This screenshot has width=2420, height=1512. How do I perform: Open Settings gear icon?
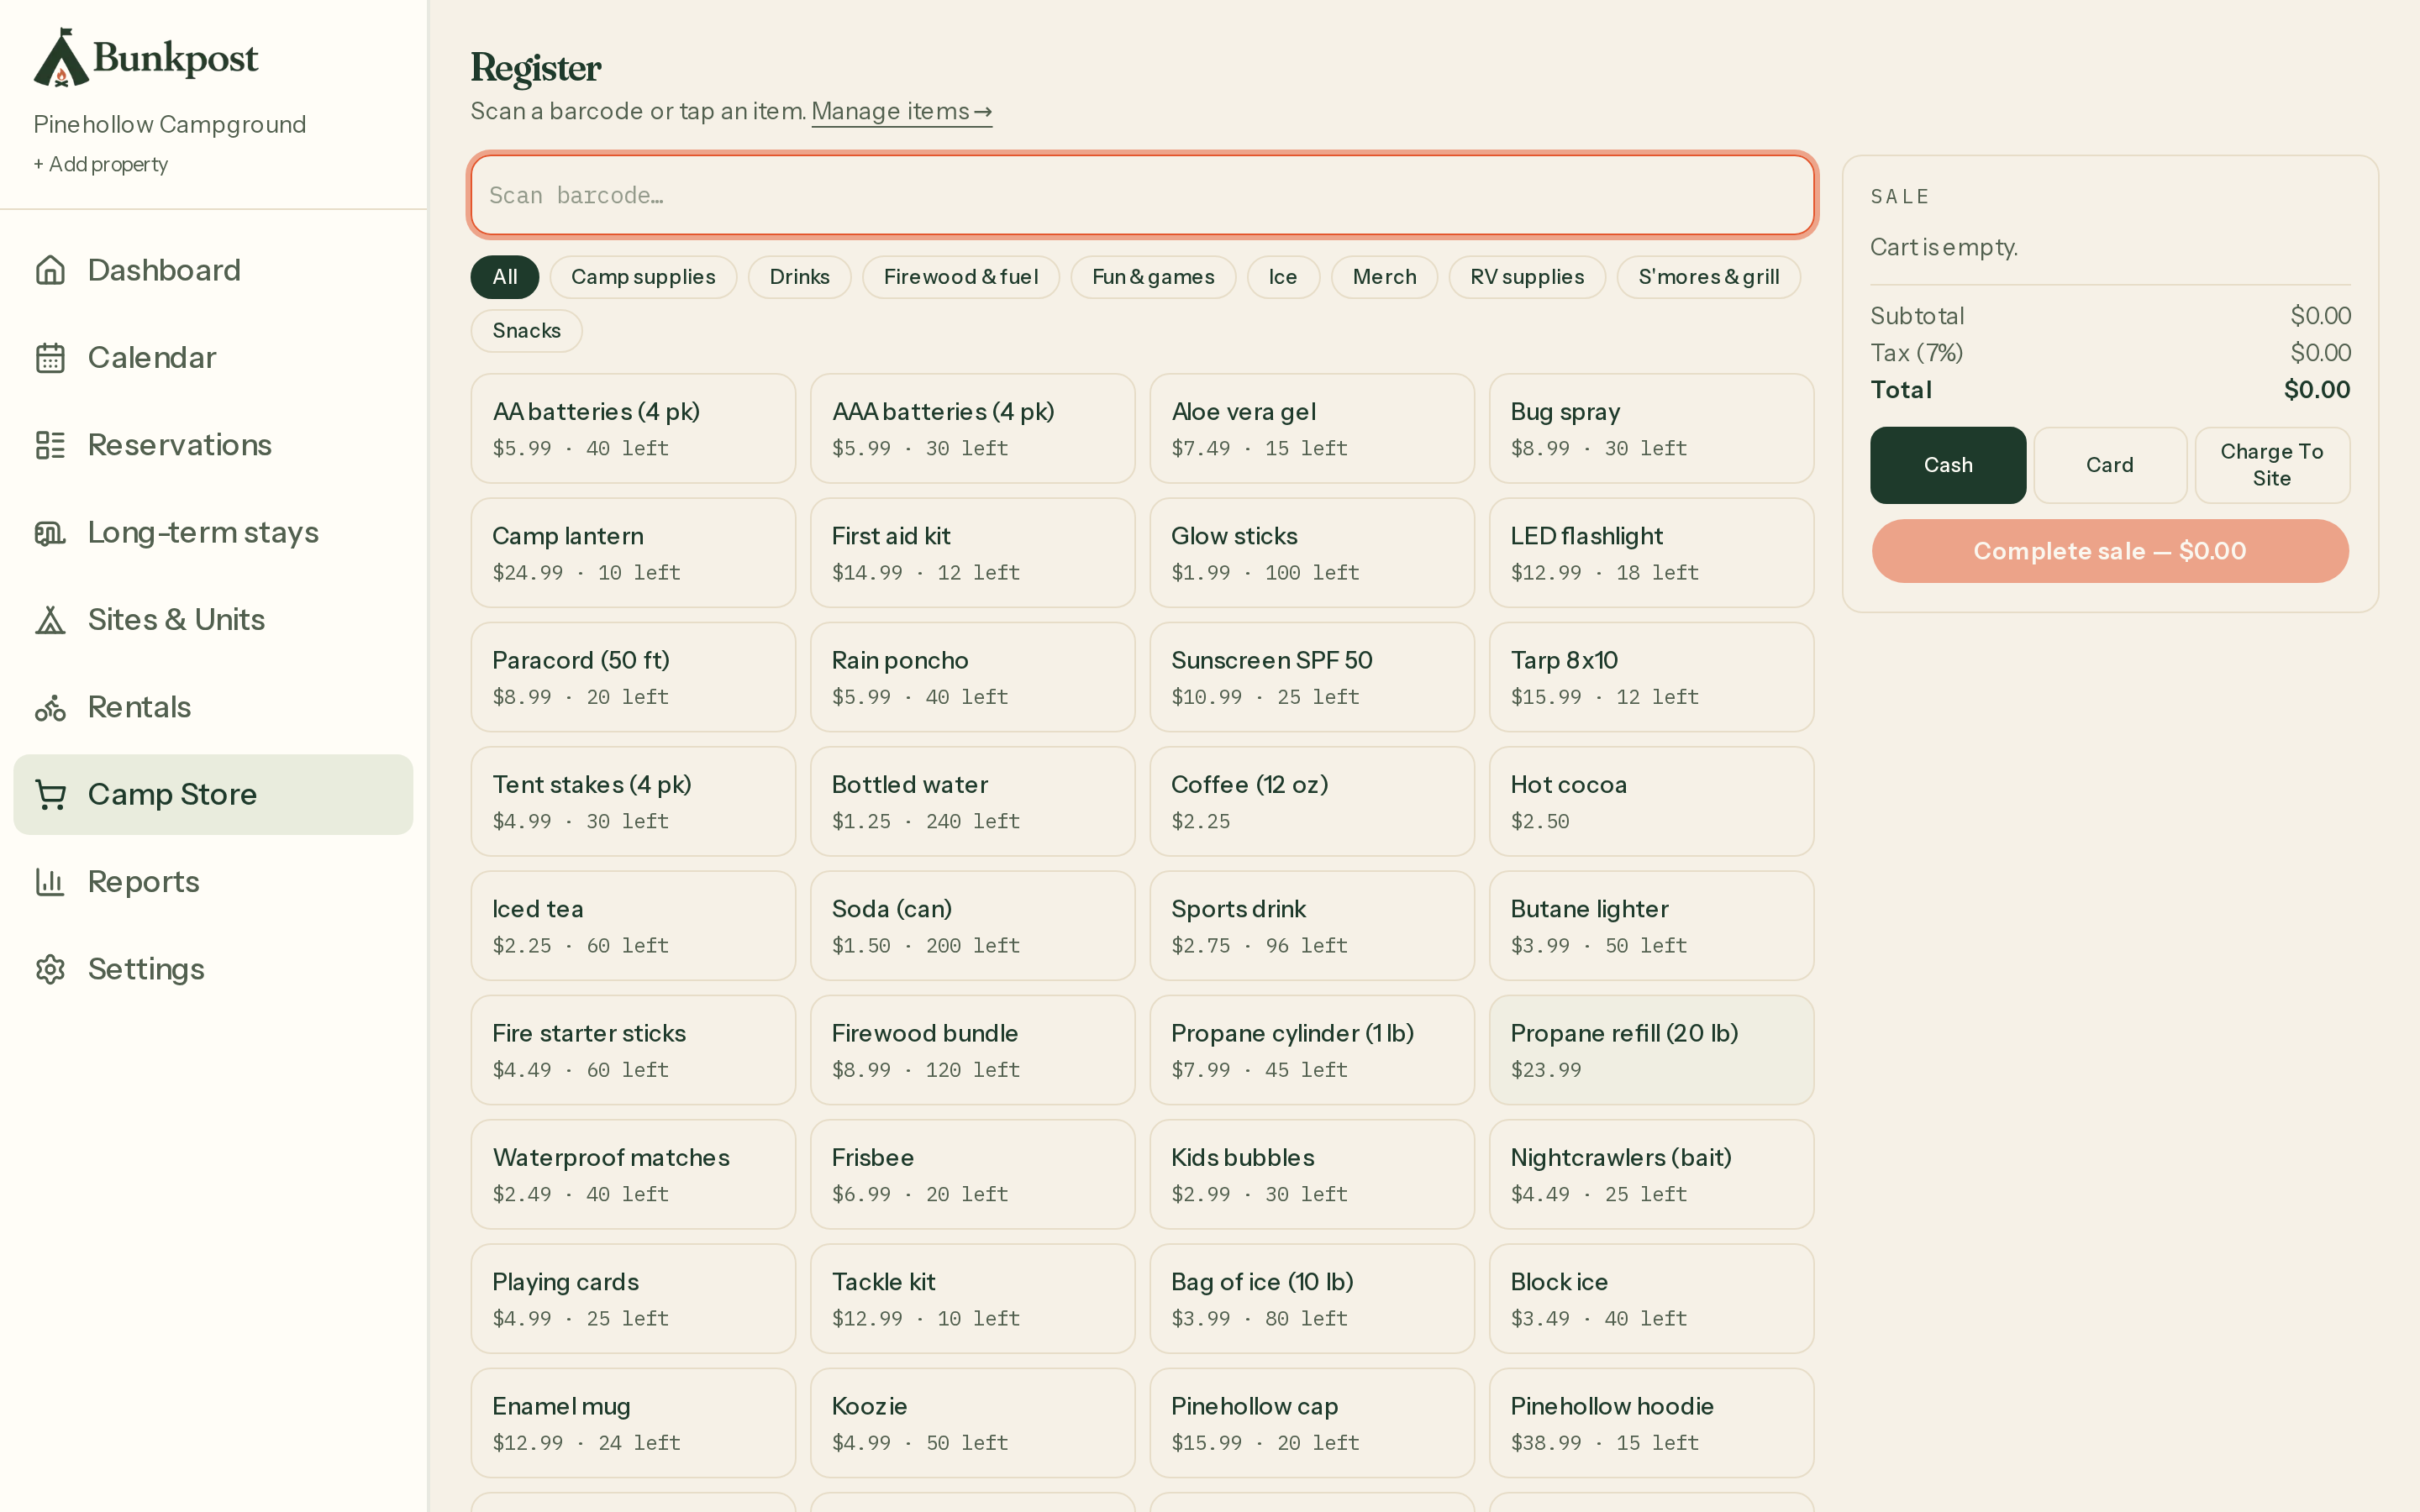click(50, 969)
